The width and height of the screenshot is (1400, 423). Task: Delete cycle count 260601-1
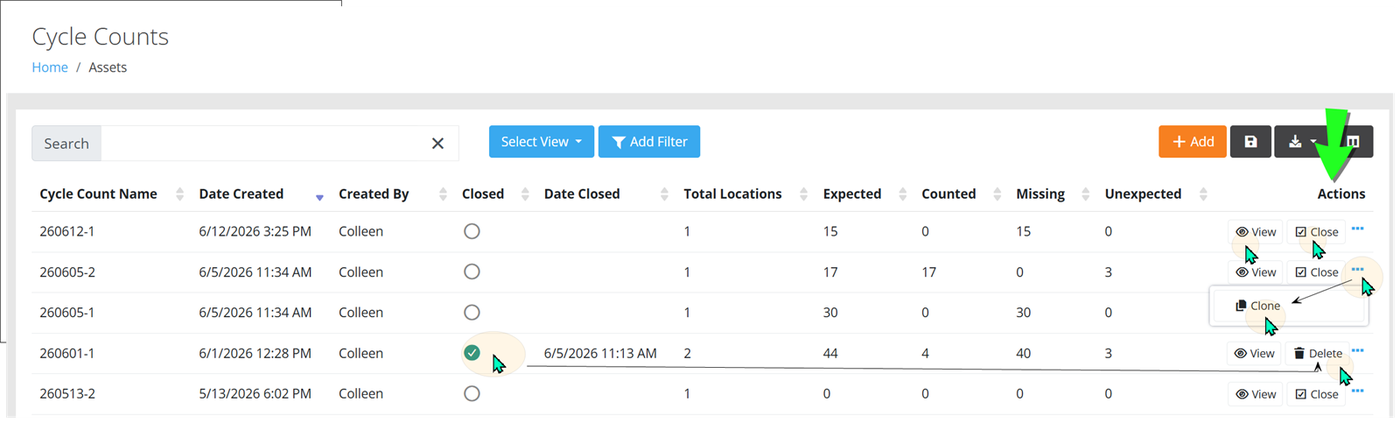point(1317,353)
